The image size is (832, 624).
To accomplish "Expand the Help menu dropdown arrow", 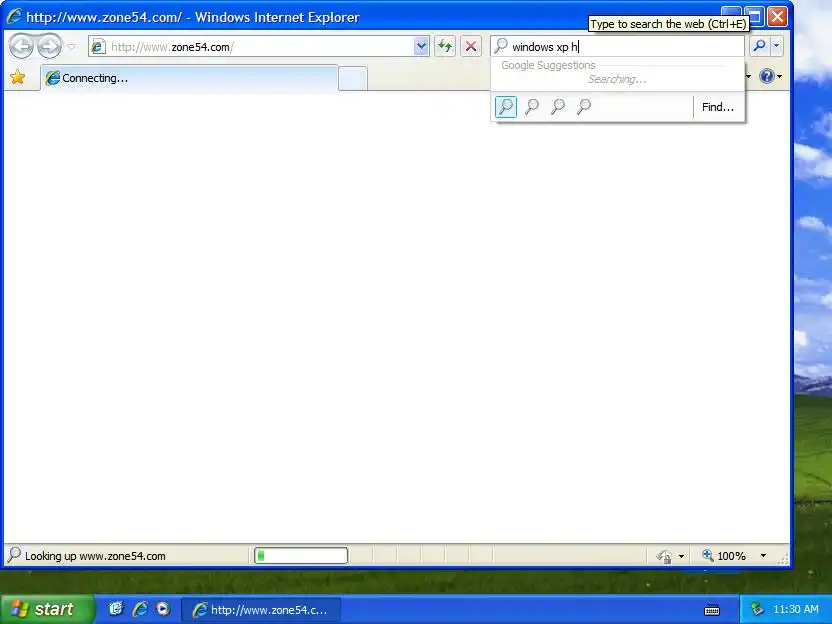I will [x=779, y=77].
